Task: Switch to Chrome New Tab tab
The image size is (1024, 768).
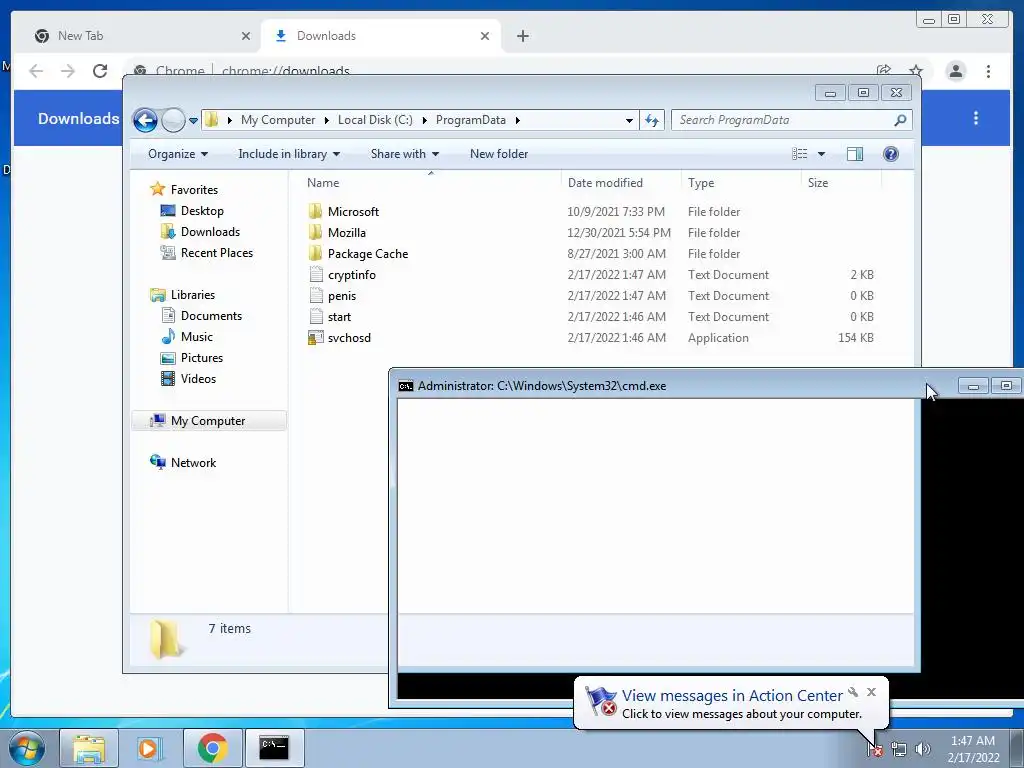Action: [x=142, y=36]
